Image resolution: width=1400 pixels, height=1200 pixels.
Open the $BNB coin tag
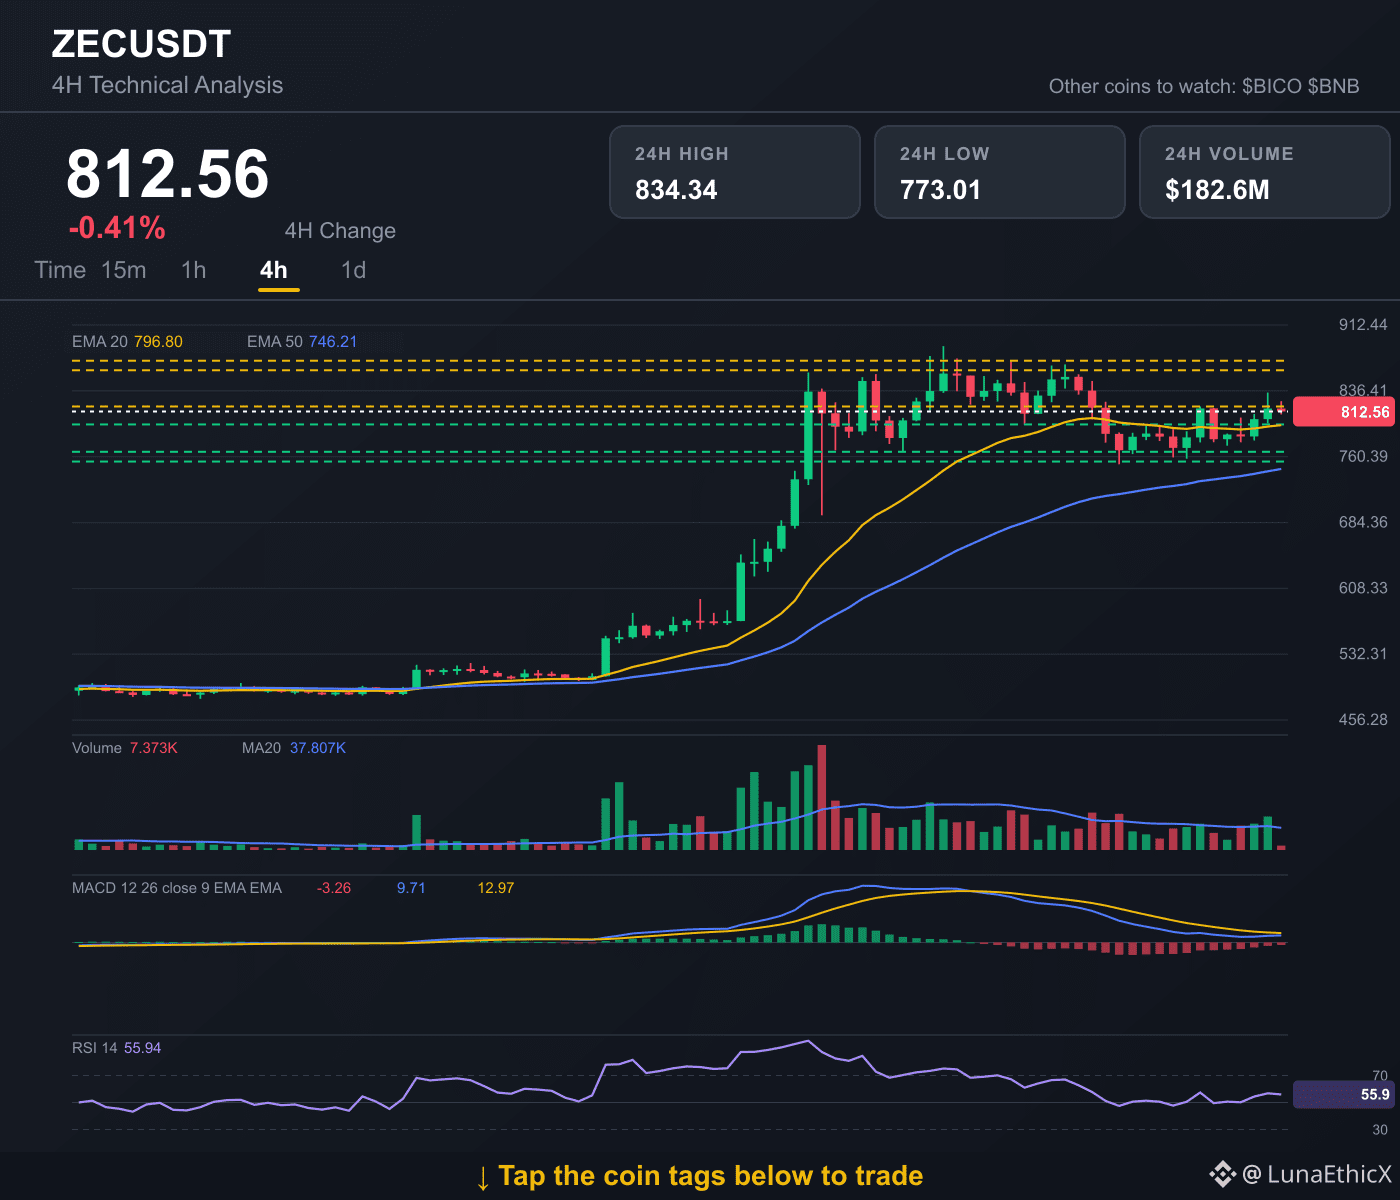[x=1334, y=86]
